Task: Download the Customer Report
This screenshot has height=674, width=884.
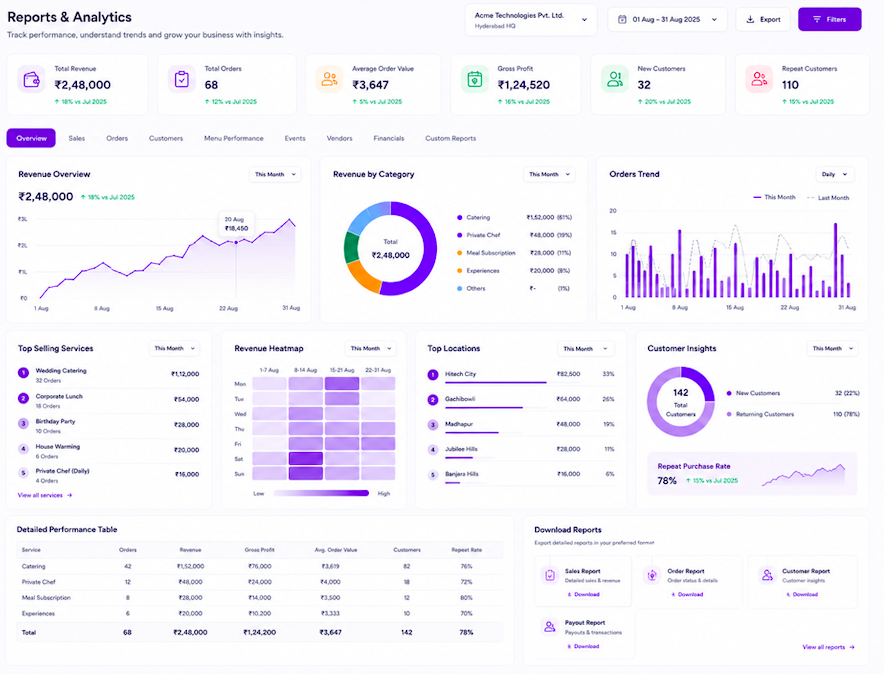Action: pos(801,595)
